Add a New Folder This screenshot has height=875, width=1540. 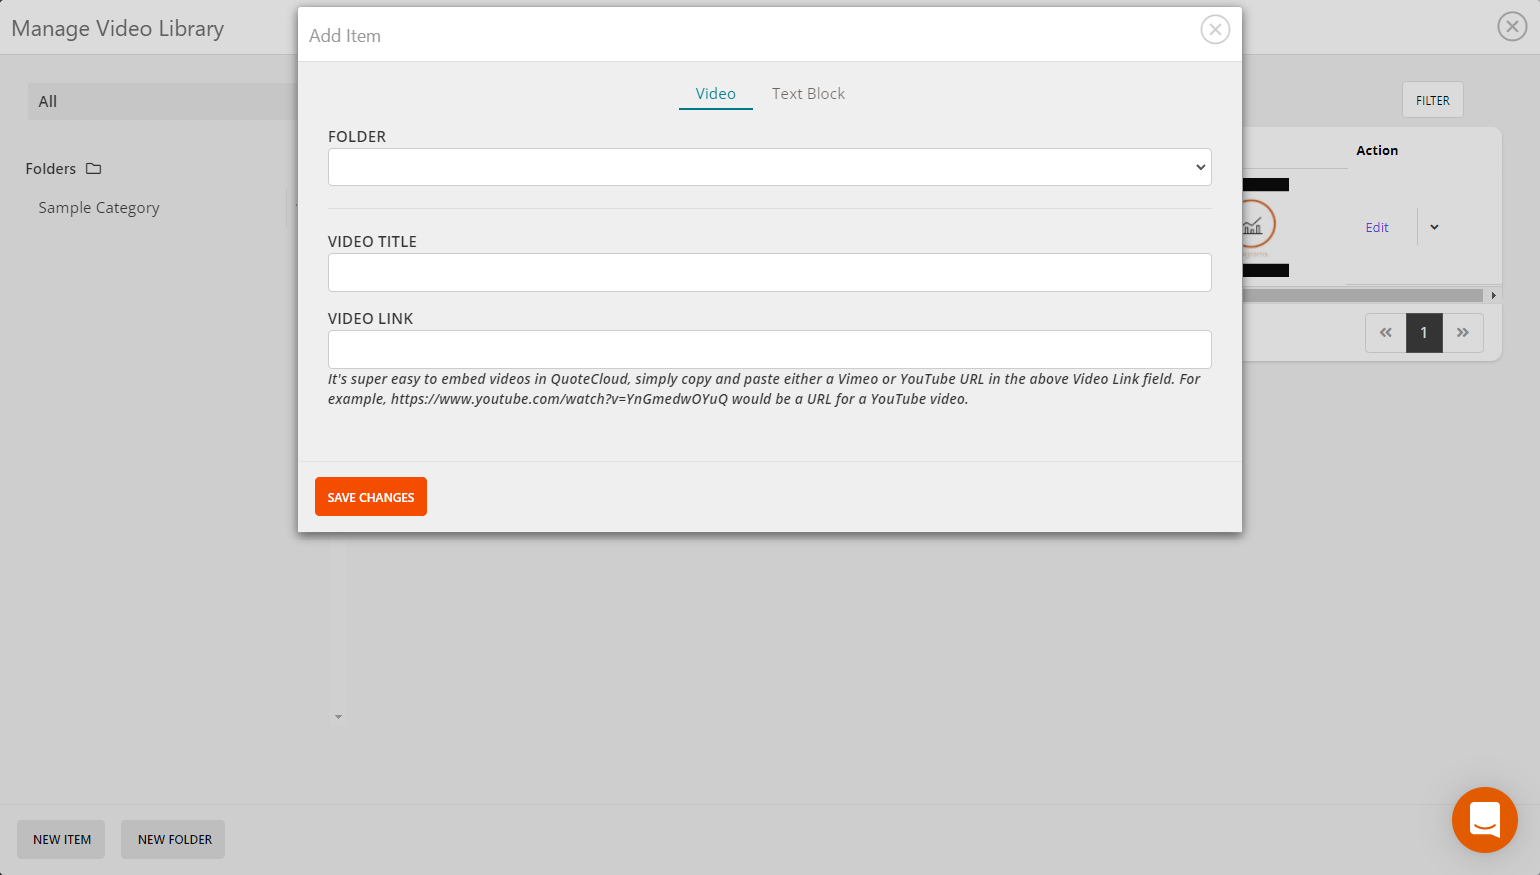pos(172,839)
